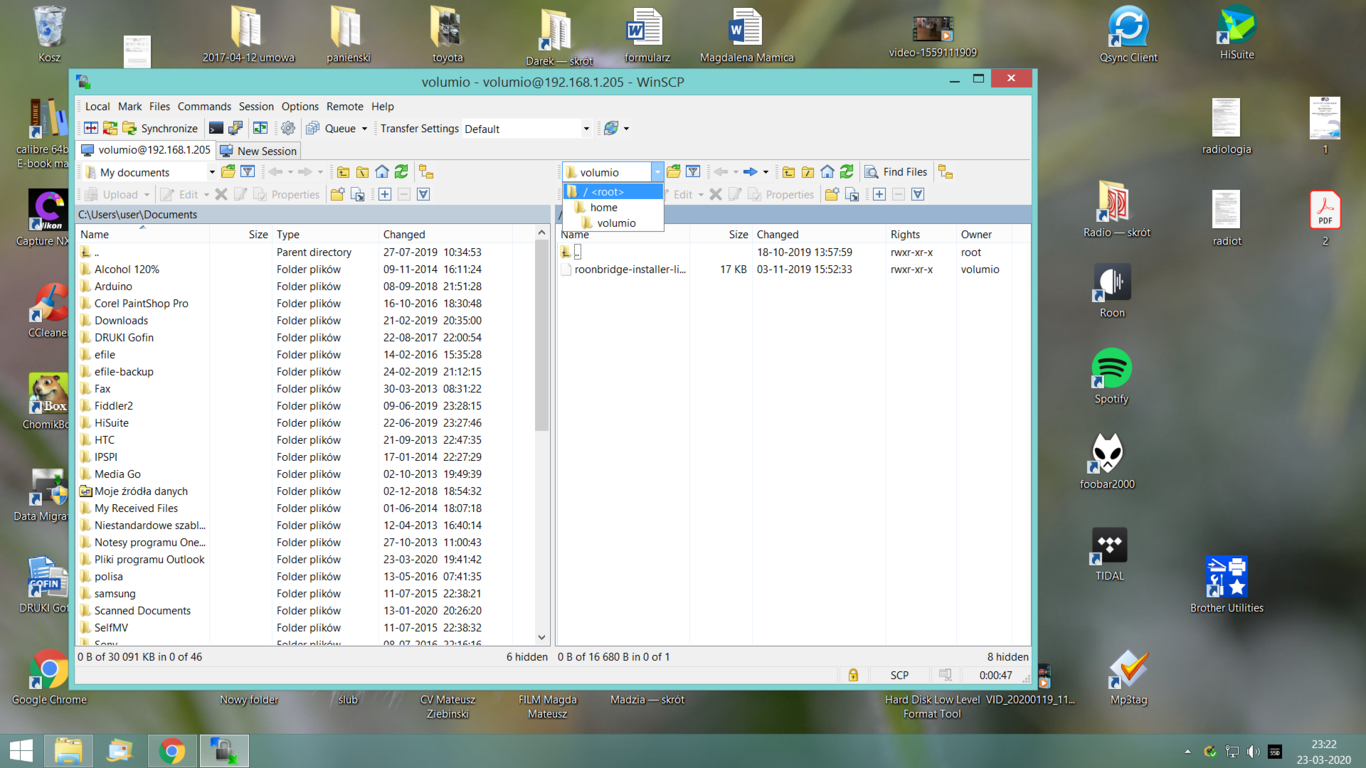This screenshot has height=768, width=1366.
Task: Open the Remote menu
Action: click(345, 106)
